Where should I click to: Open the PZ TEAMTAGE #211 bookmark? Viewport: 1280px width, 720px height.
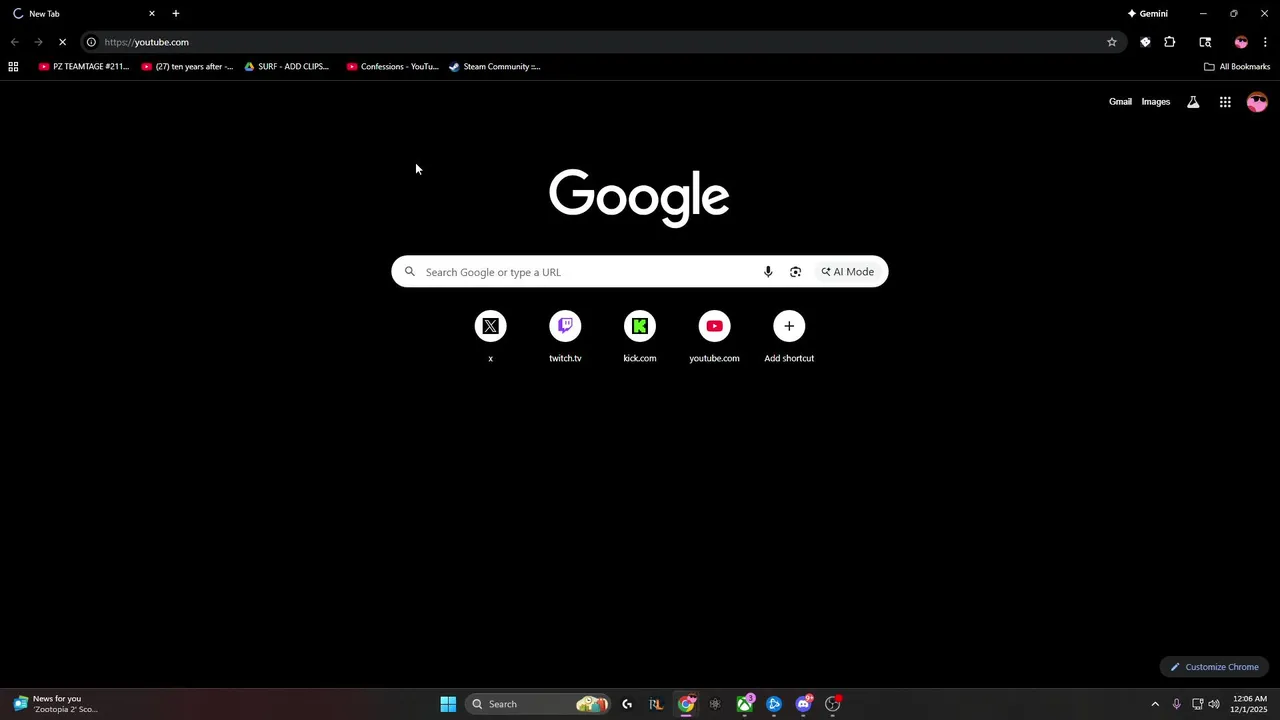tap(84, 67)
